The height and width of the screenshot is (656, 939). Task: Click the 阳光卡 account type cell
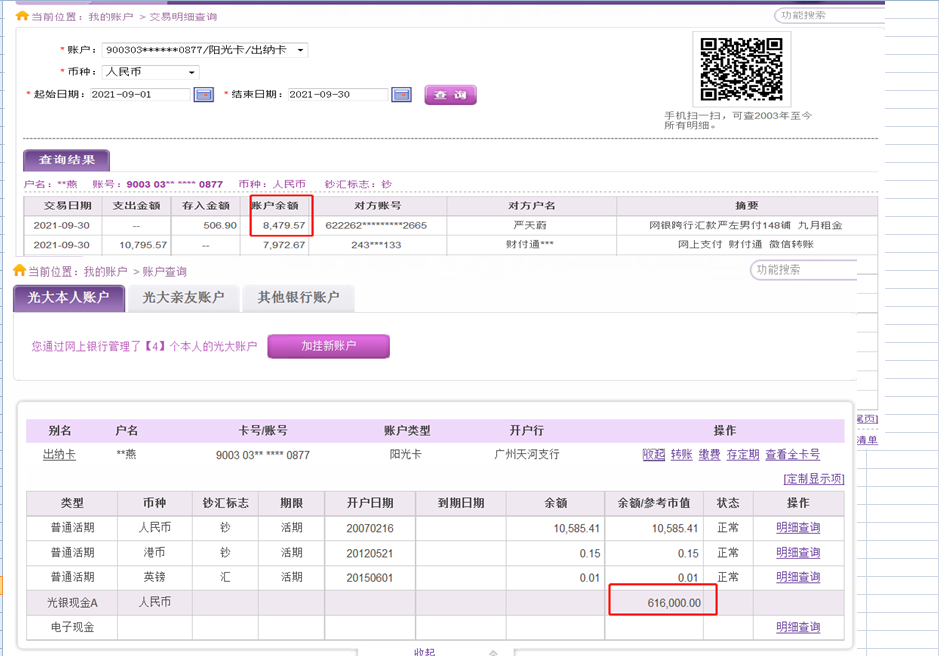(406, 454)
